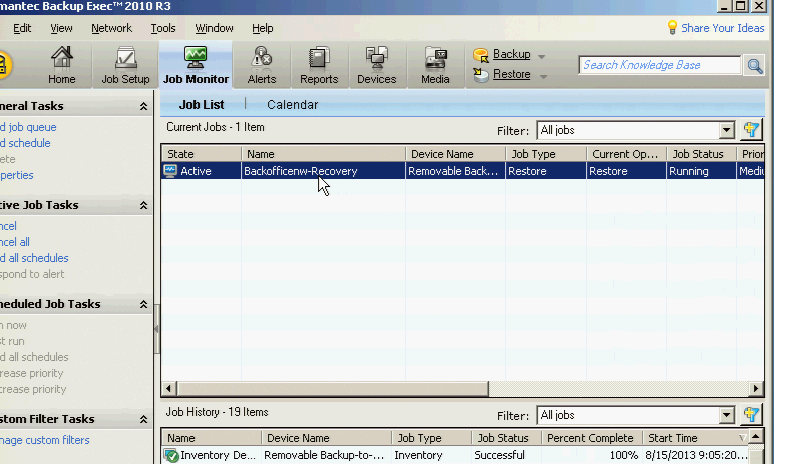Collapse the Active Job Tasks section
Viewport: 792px width, 464px height.
pos(143,205)
